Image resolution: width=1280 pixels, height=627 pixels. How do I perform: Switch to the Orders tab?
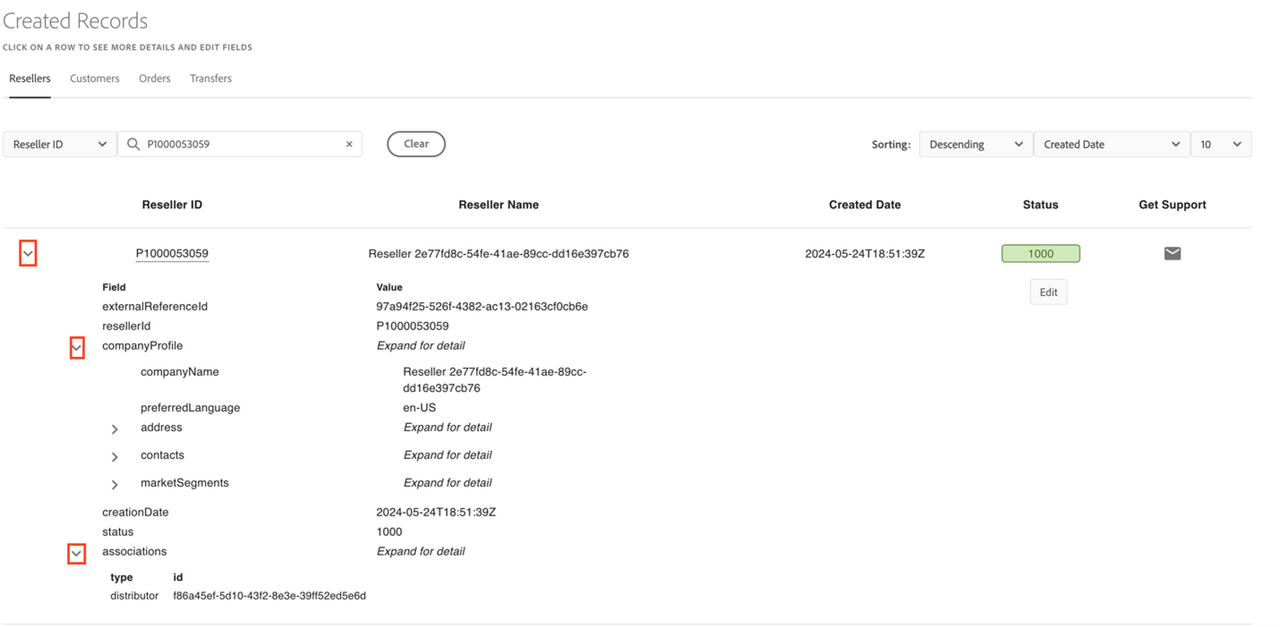[x=155, y=78]
